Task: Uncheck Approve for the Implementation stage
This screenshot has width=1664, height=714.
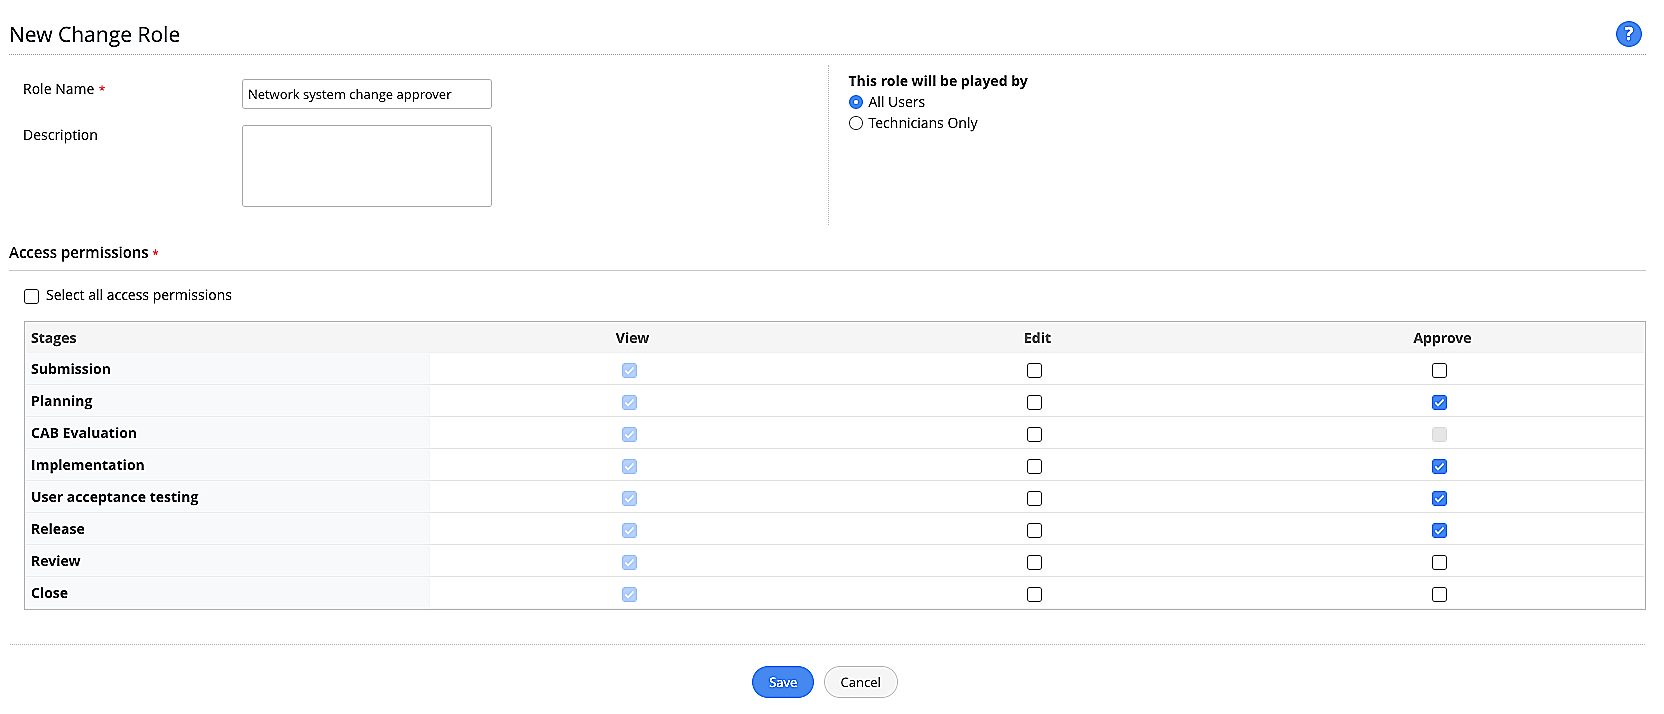Action: pos(1439,466)
